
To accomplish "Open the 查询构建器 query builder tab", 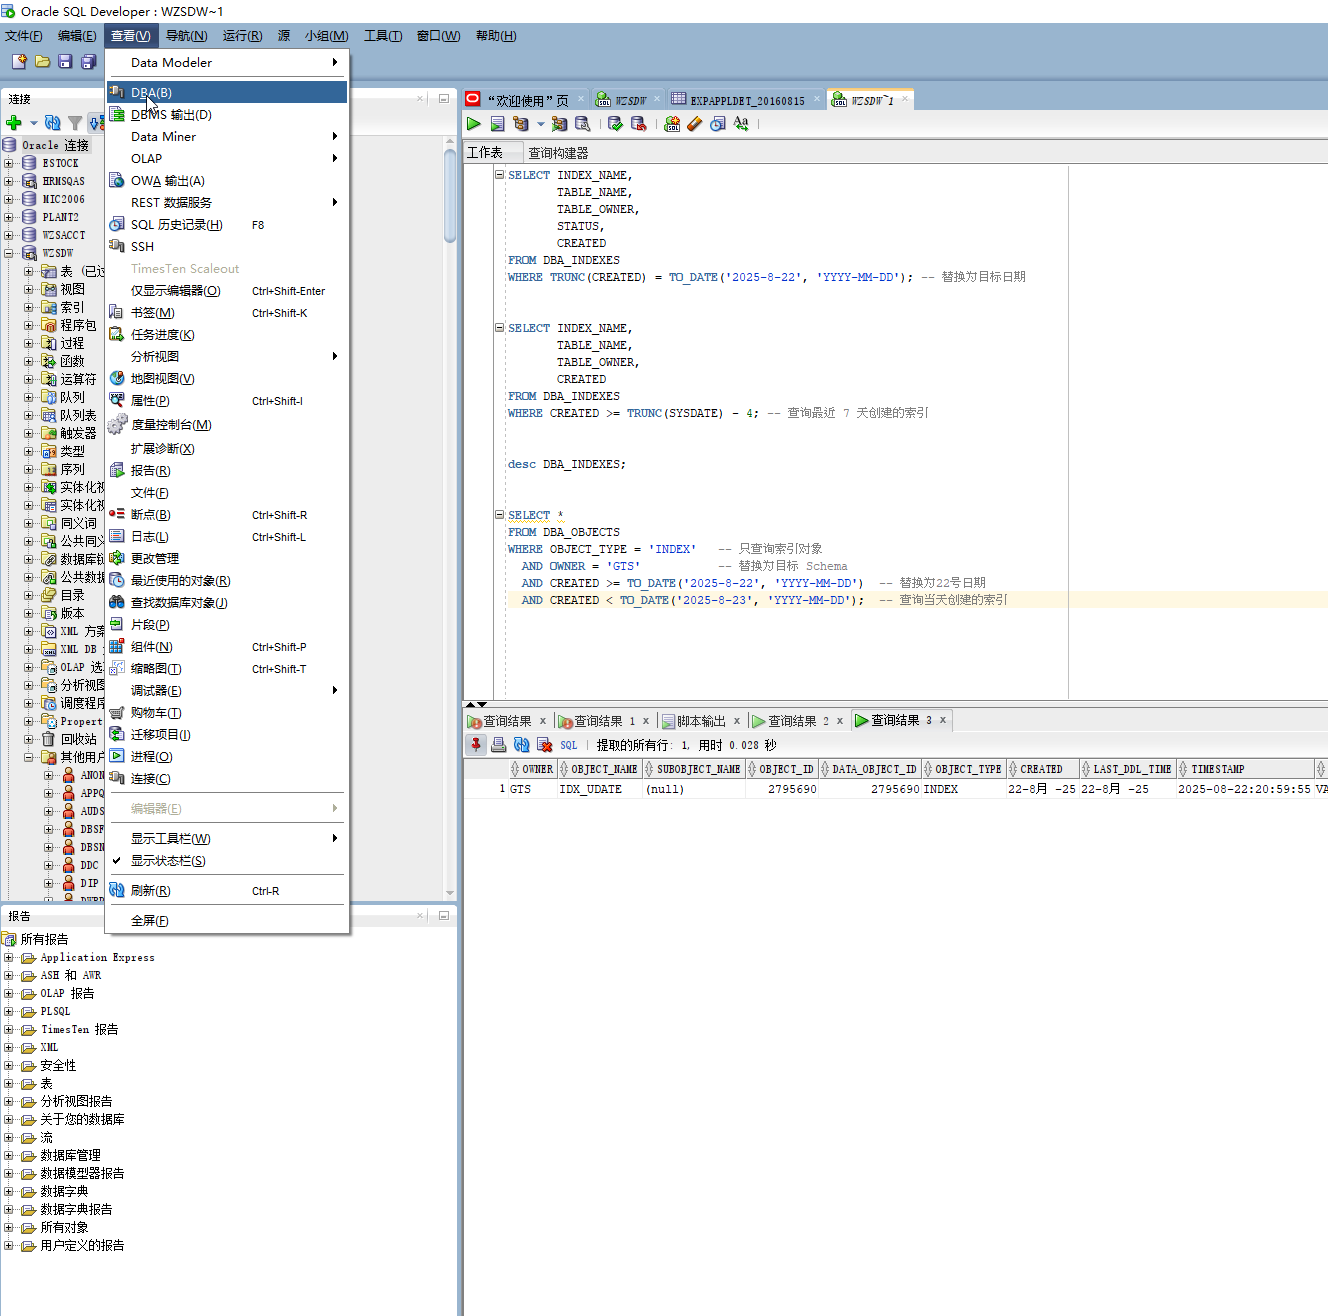I will 558,153.
